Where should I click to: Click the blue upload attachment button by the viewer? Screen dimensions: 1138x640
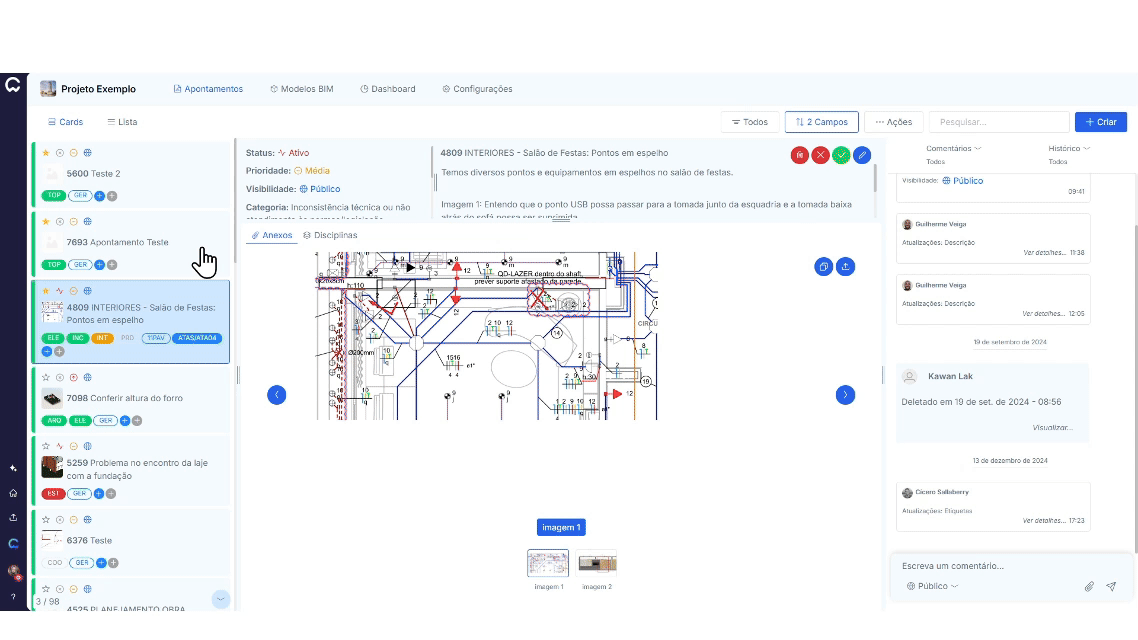tap(846, 267)
